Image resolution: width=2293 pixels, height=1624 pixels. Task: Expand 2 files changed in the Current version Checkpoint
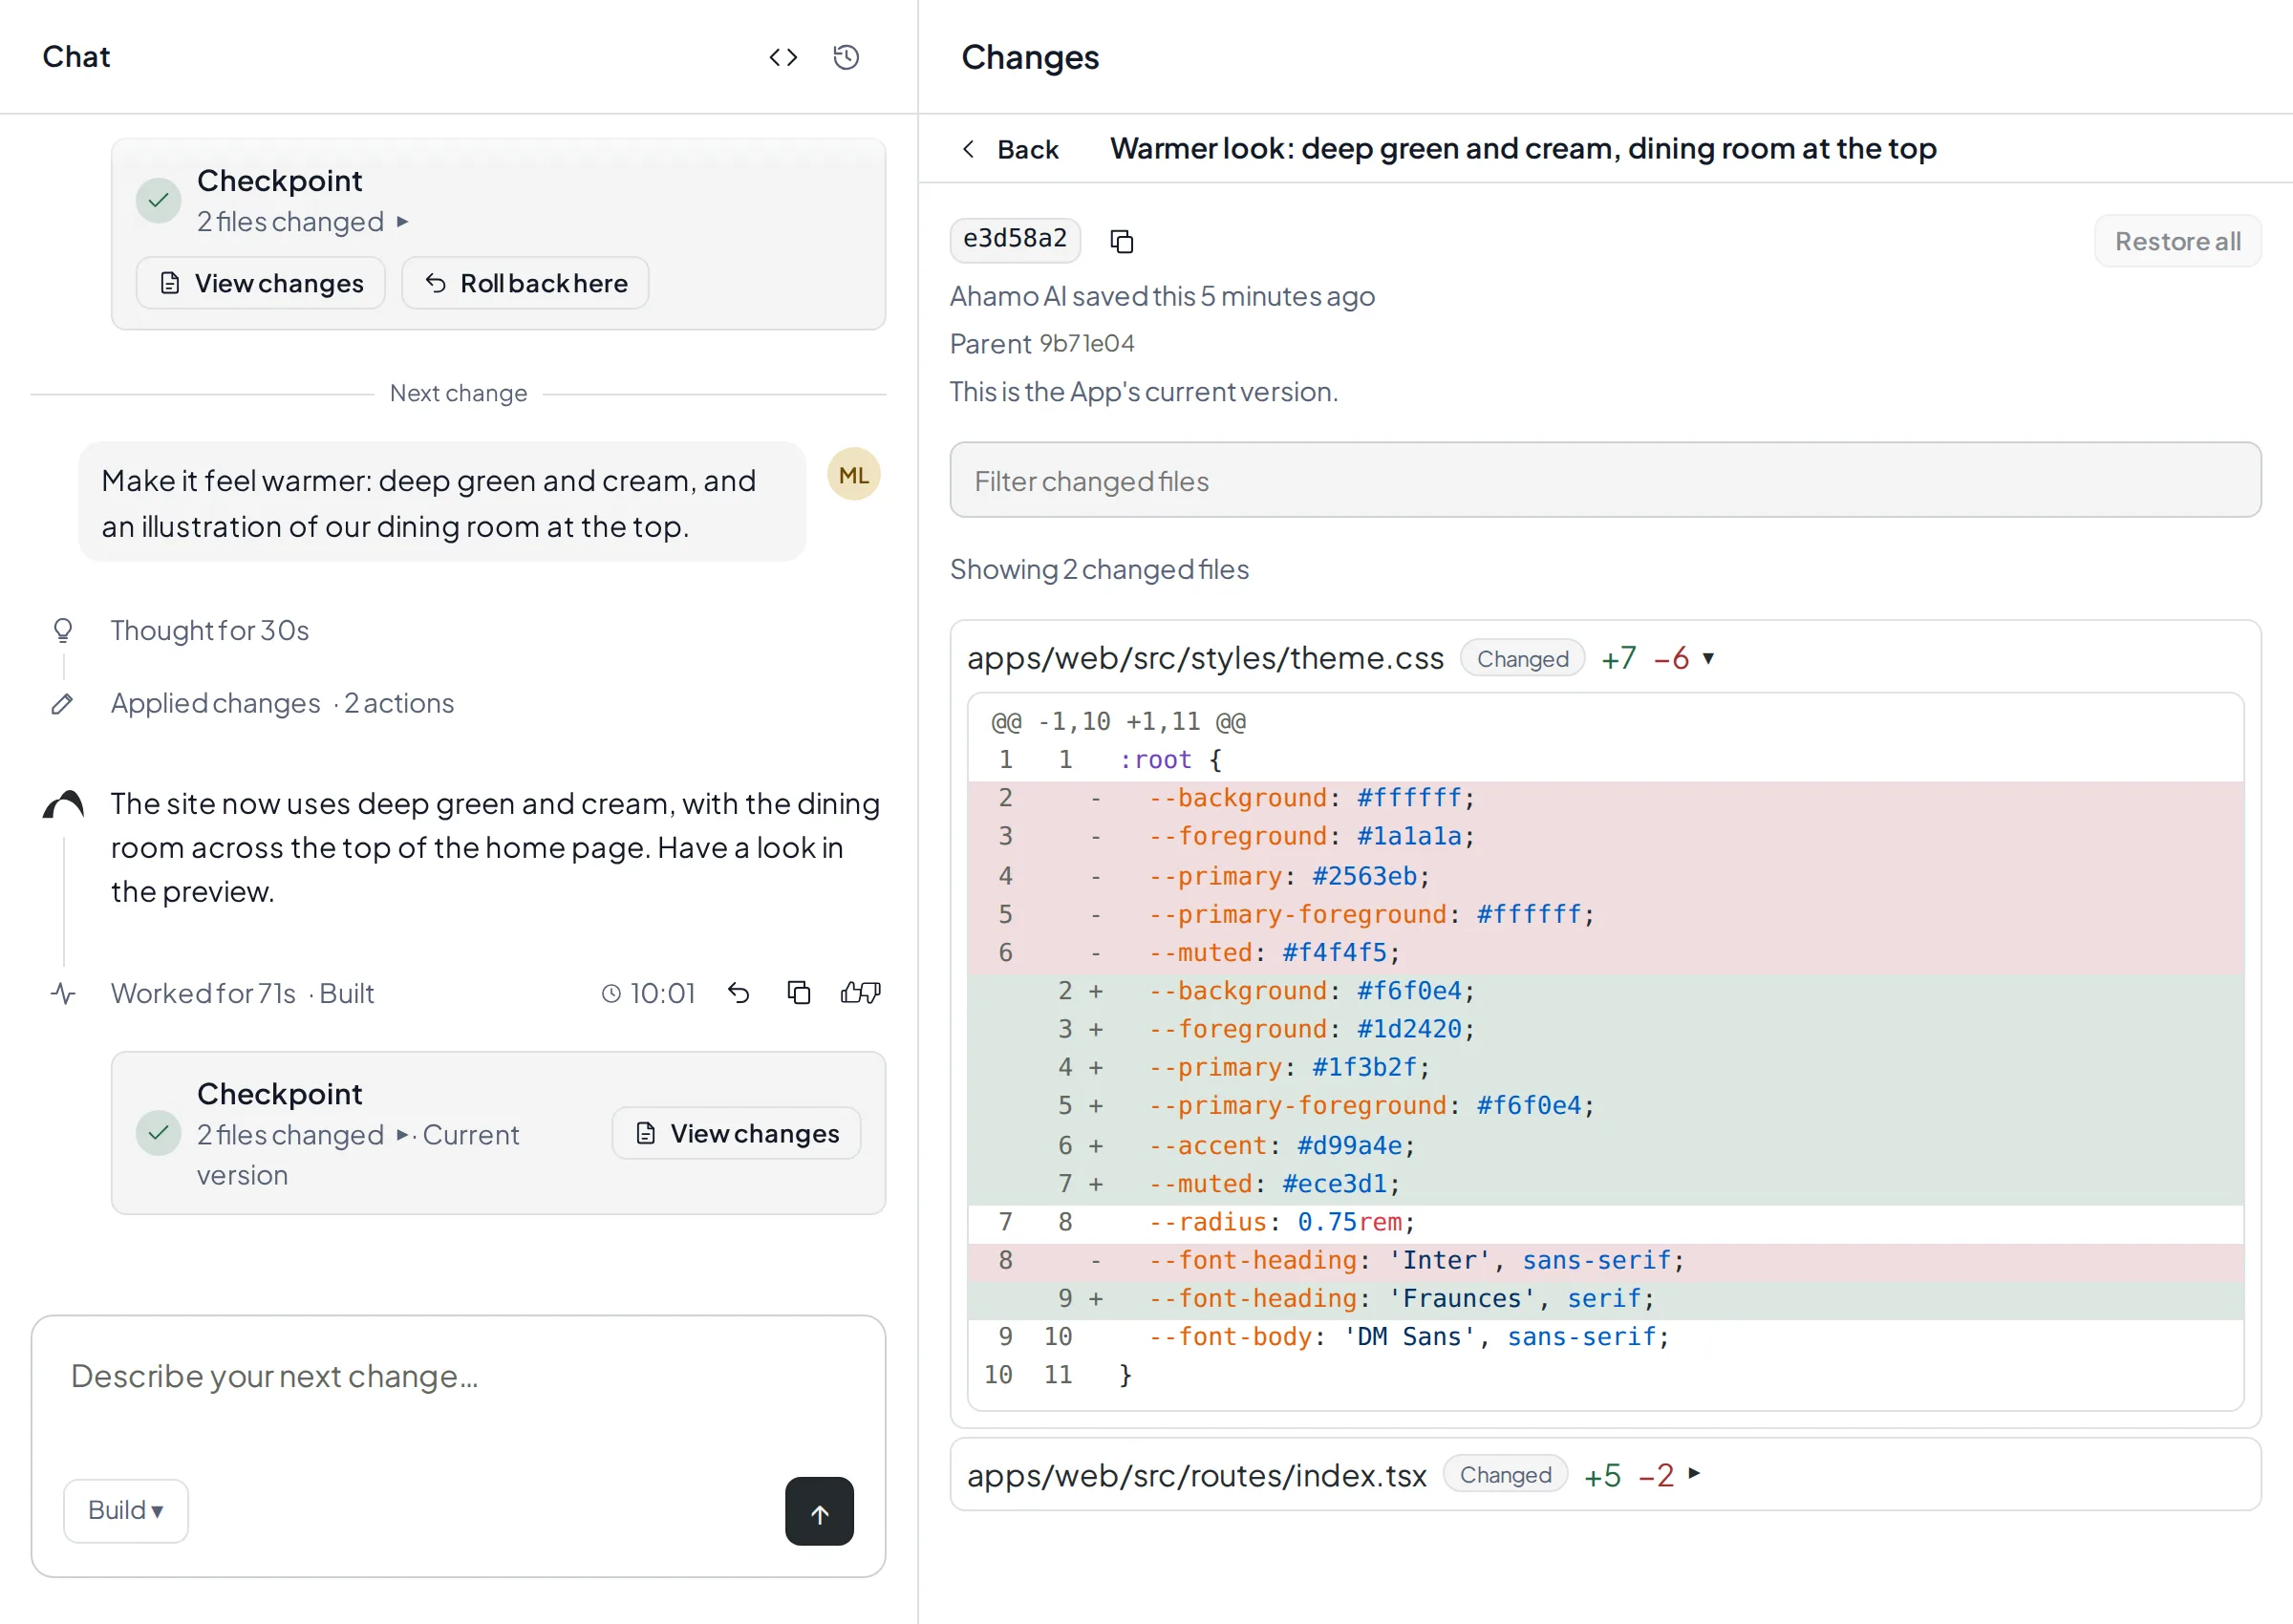tap(302, 1135)
